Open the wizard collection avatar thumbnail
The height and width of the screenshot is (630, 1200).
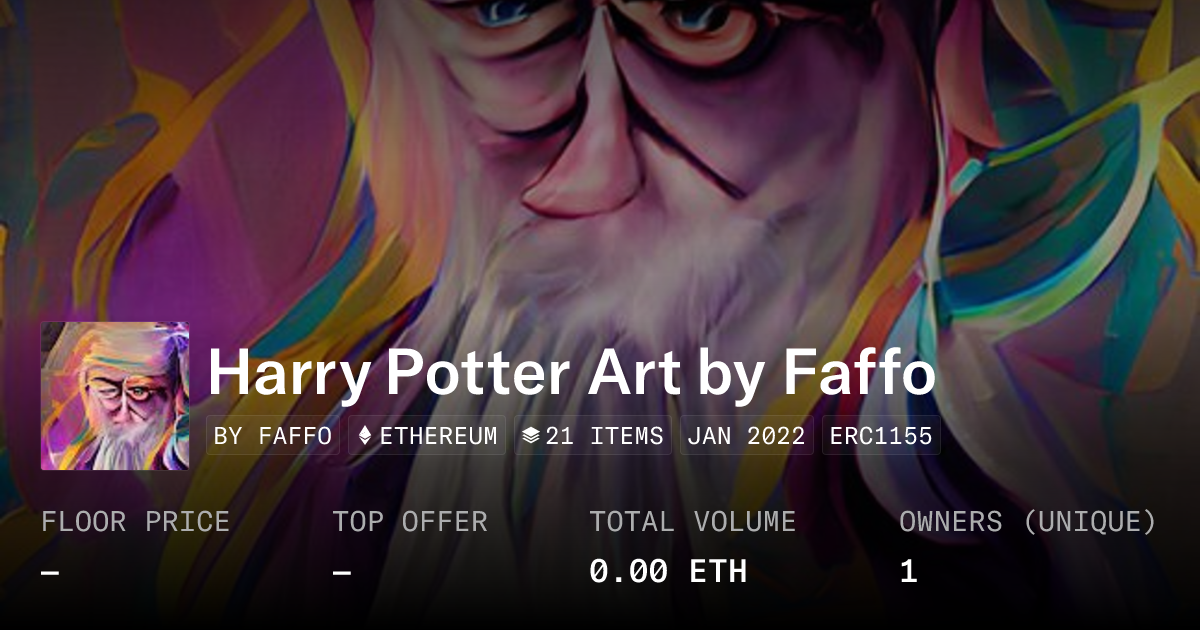[x=115, y=396]
